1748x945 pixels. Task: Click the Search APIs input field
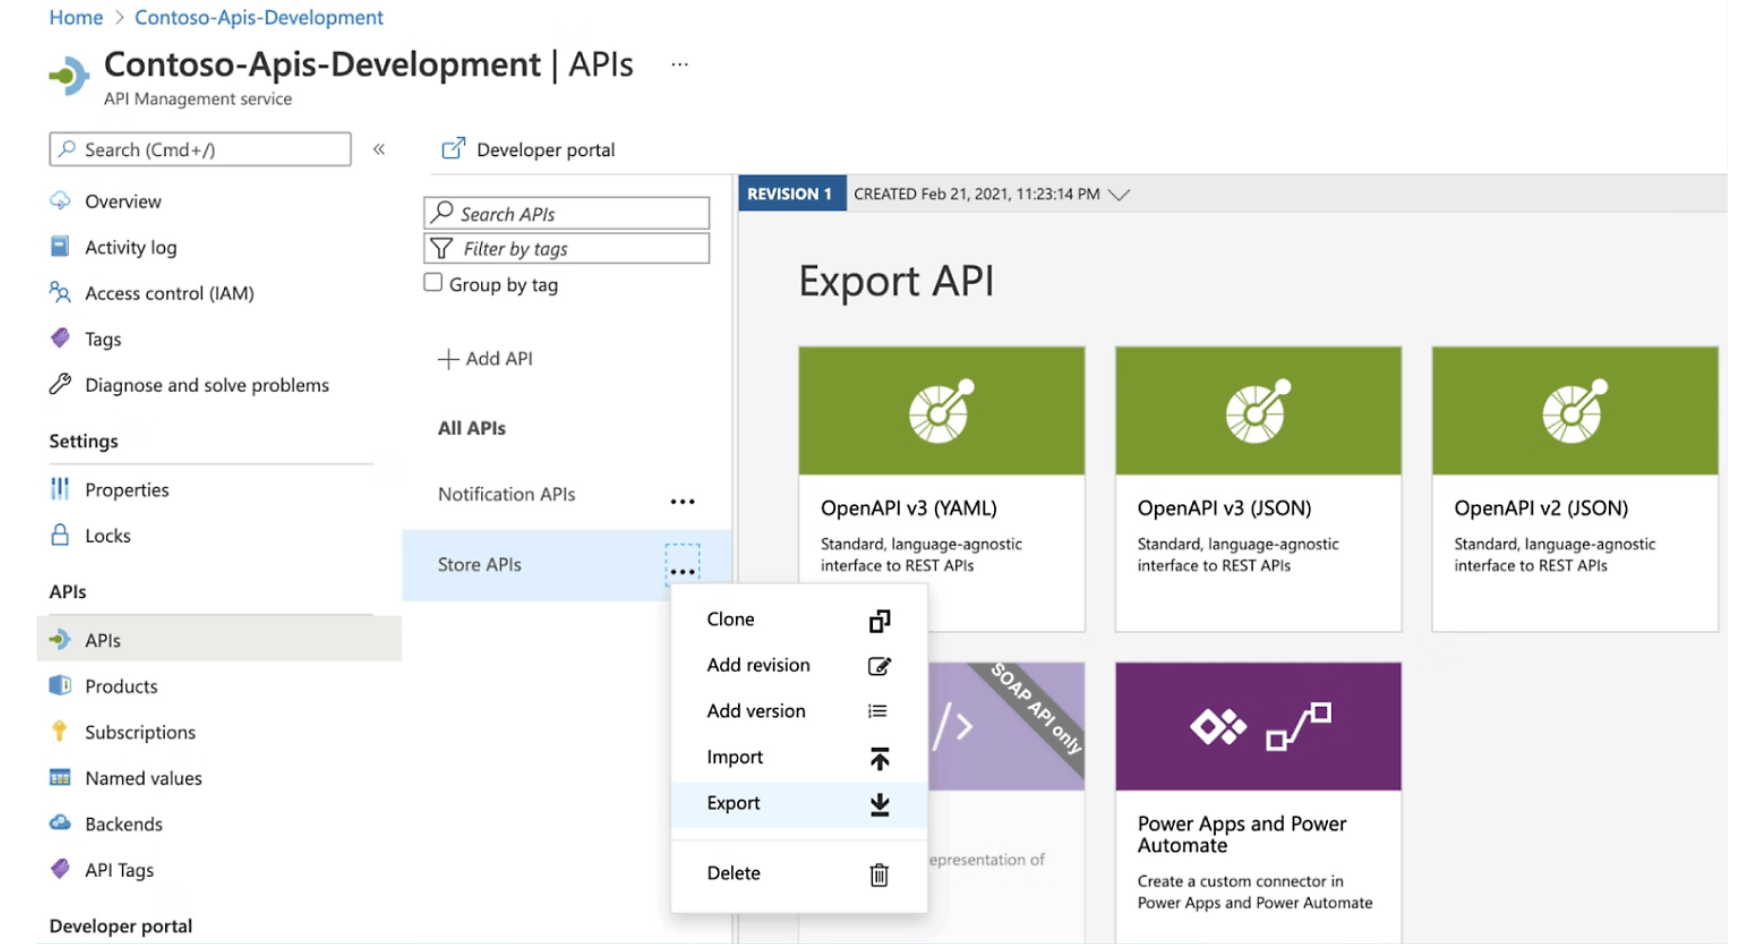567,213
